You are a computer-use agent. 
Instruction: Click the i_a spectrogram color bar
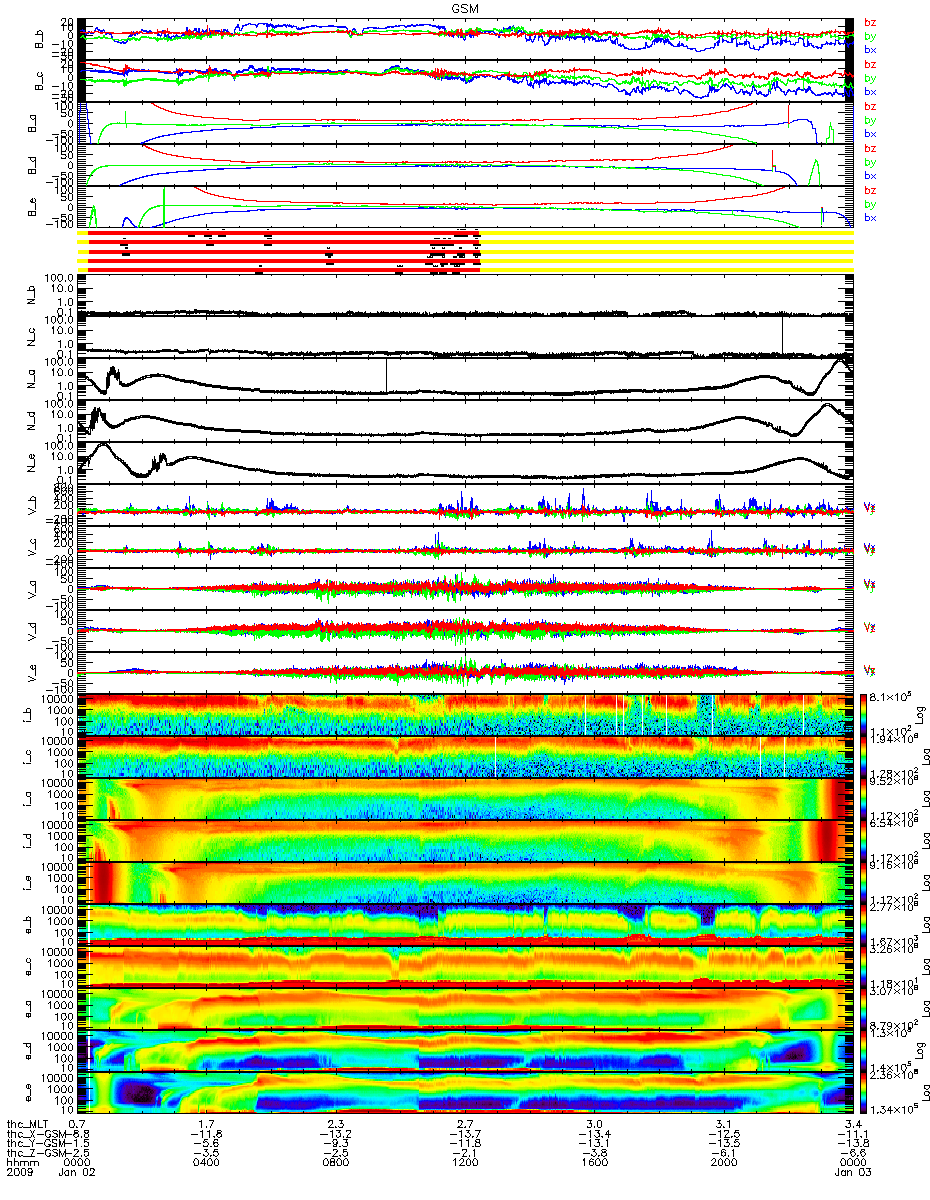tap(866, 799)
